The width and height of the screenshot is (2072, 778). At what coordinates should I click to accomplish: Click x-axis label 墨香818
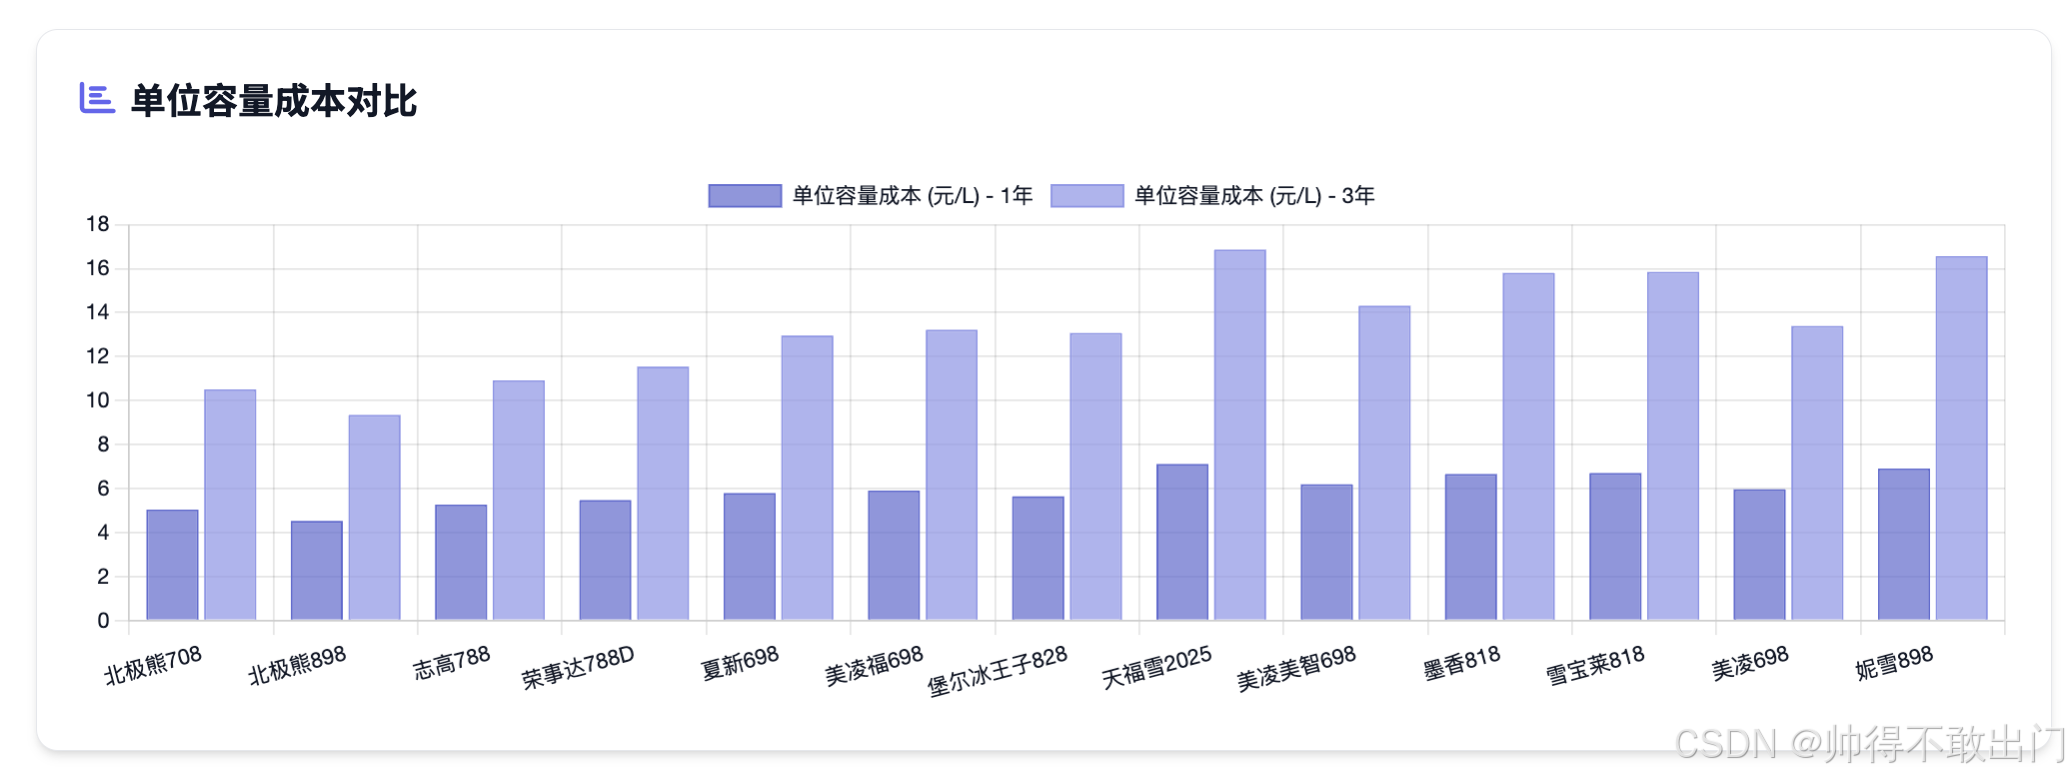[1462, 662]
